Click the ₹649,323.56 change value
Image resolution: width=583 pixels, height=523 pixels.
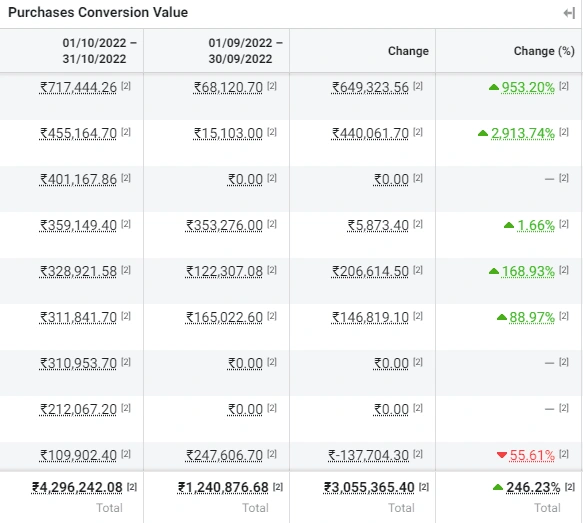pyautogui.click(x=370, y=87)
